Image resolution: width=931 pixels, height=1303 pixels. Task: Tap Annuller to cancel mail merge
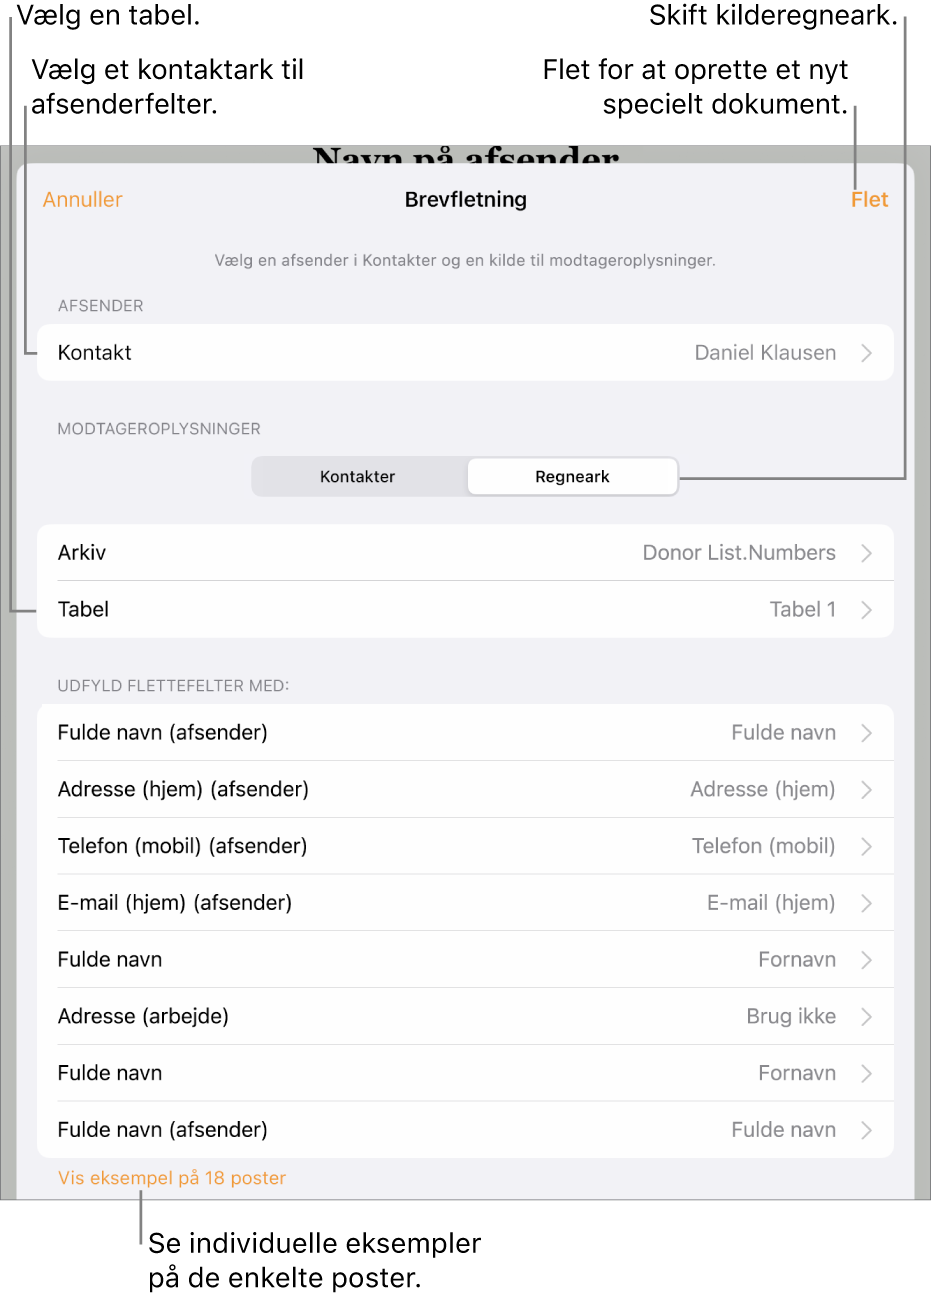pos(83,200)
